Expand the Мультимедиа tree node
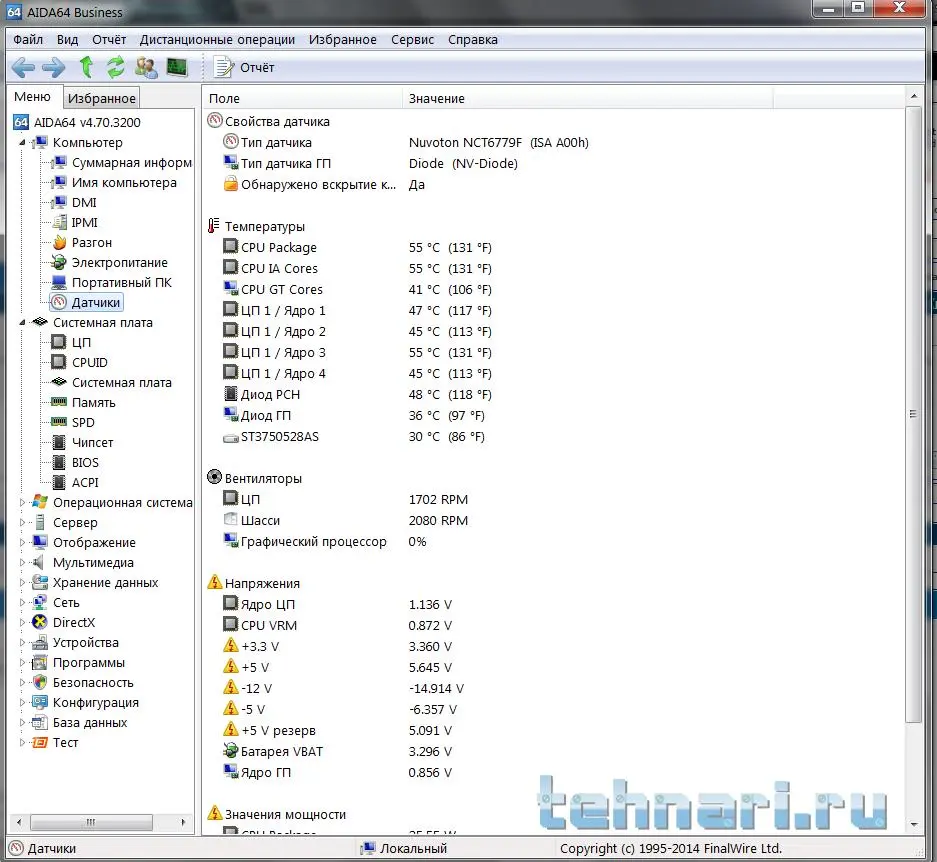The image size is (937, 862). point(22,563)
